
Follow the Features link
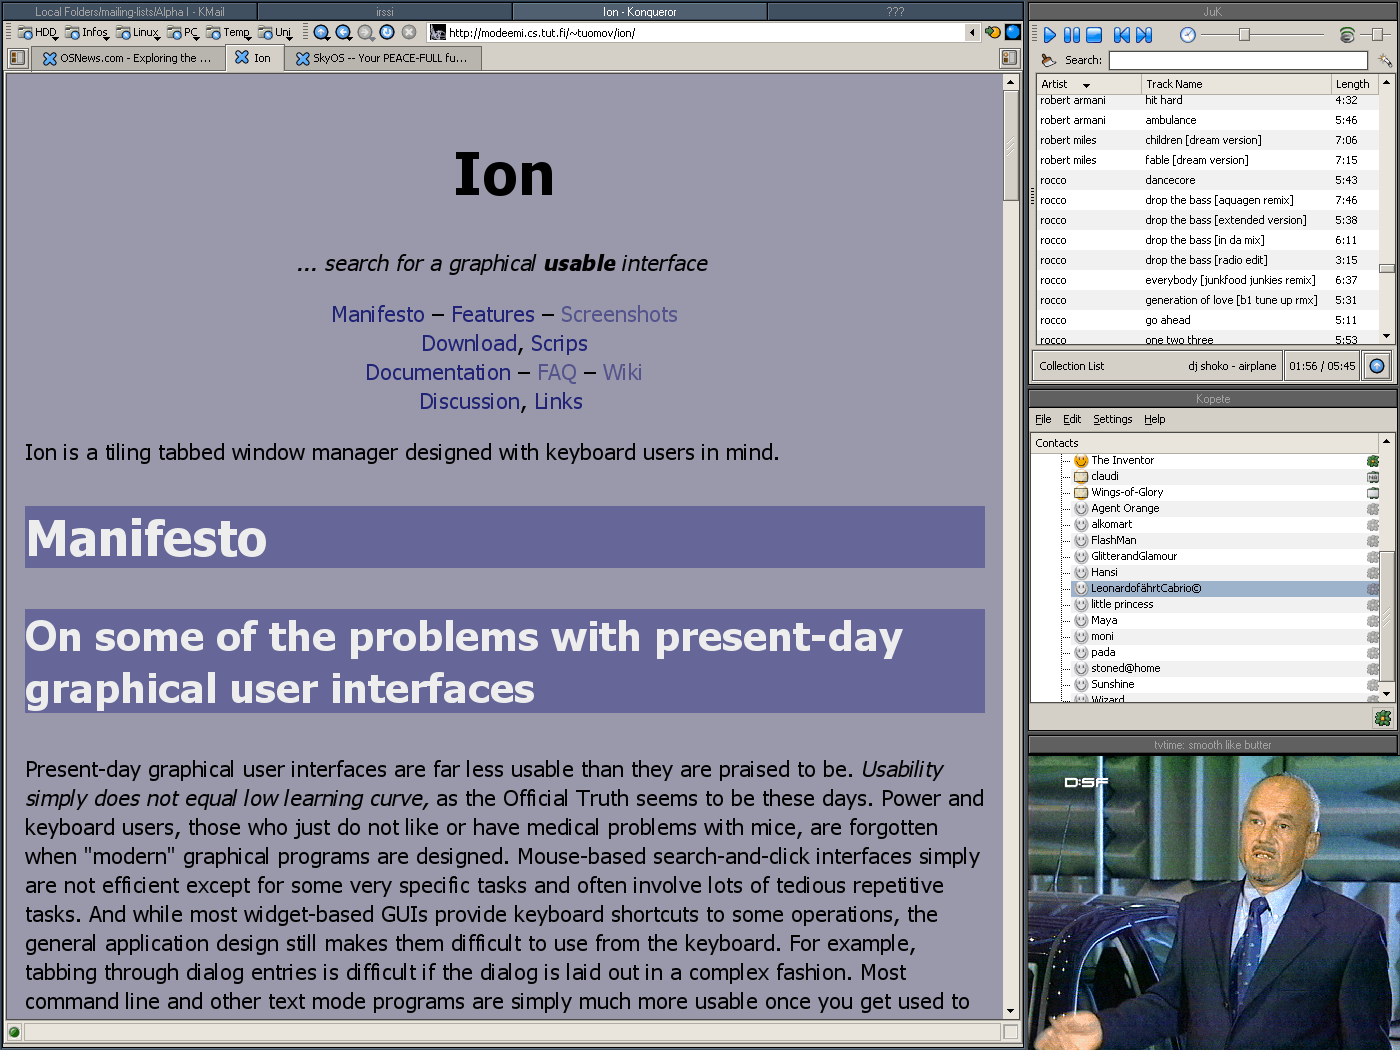click(493, 314)
